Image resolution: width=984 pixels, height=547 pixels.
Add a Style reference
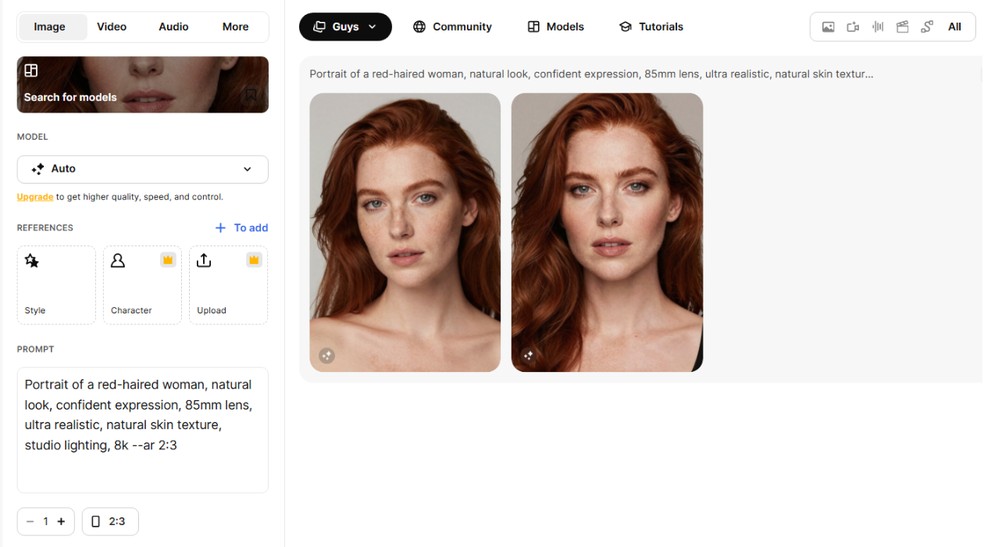(56, 285)
